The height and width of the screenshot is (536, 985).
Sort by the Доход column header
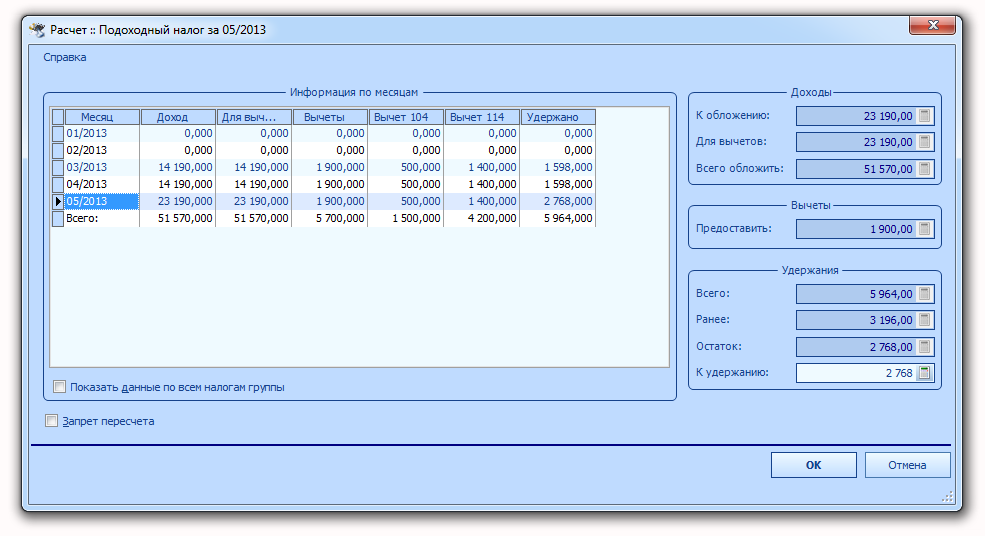[178, 117]
